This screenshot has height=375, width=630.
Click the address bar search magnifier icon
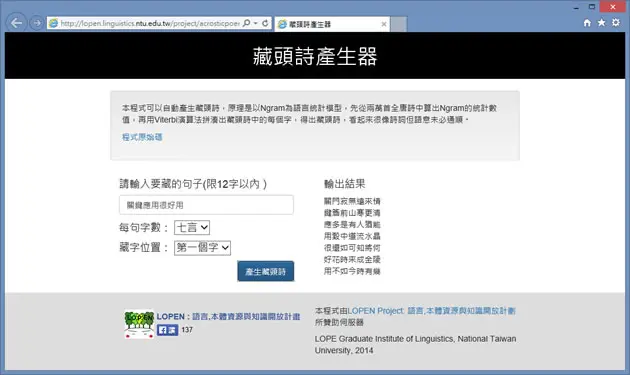(247, 23)
